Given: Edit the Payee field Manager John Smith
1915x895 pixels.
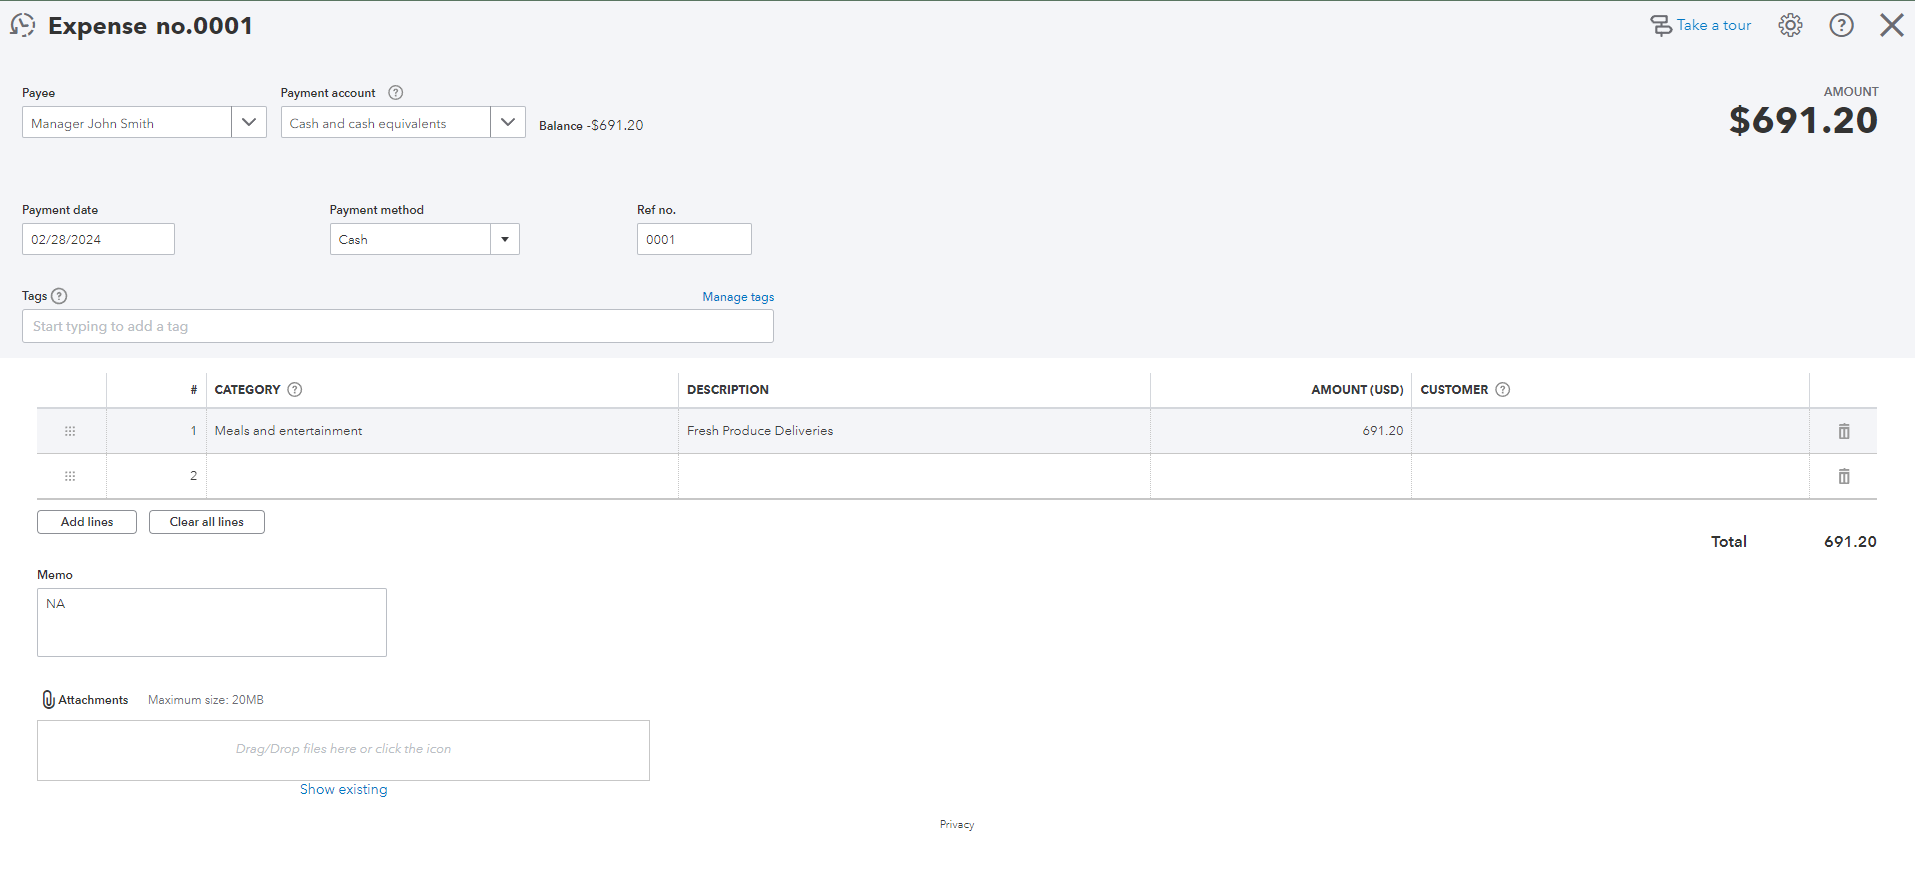Looking at the screenshot, I should (x=127, y=123).
